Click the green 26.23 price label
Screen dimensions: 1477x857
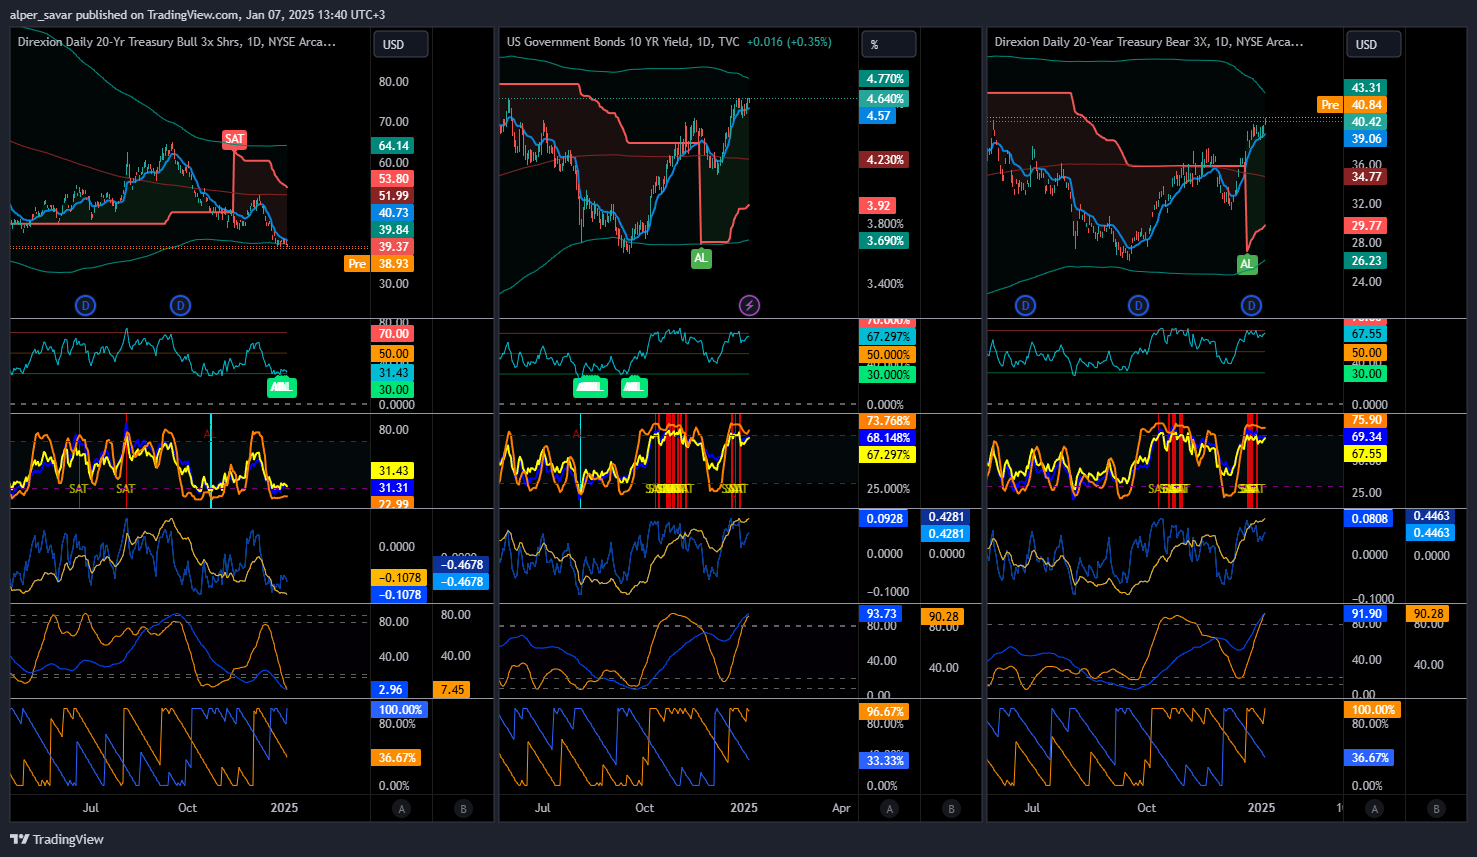click(1367, 261)
